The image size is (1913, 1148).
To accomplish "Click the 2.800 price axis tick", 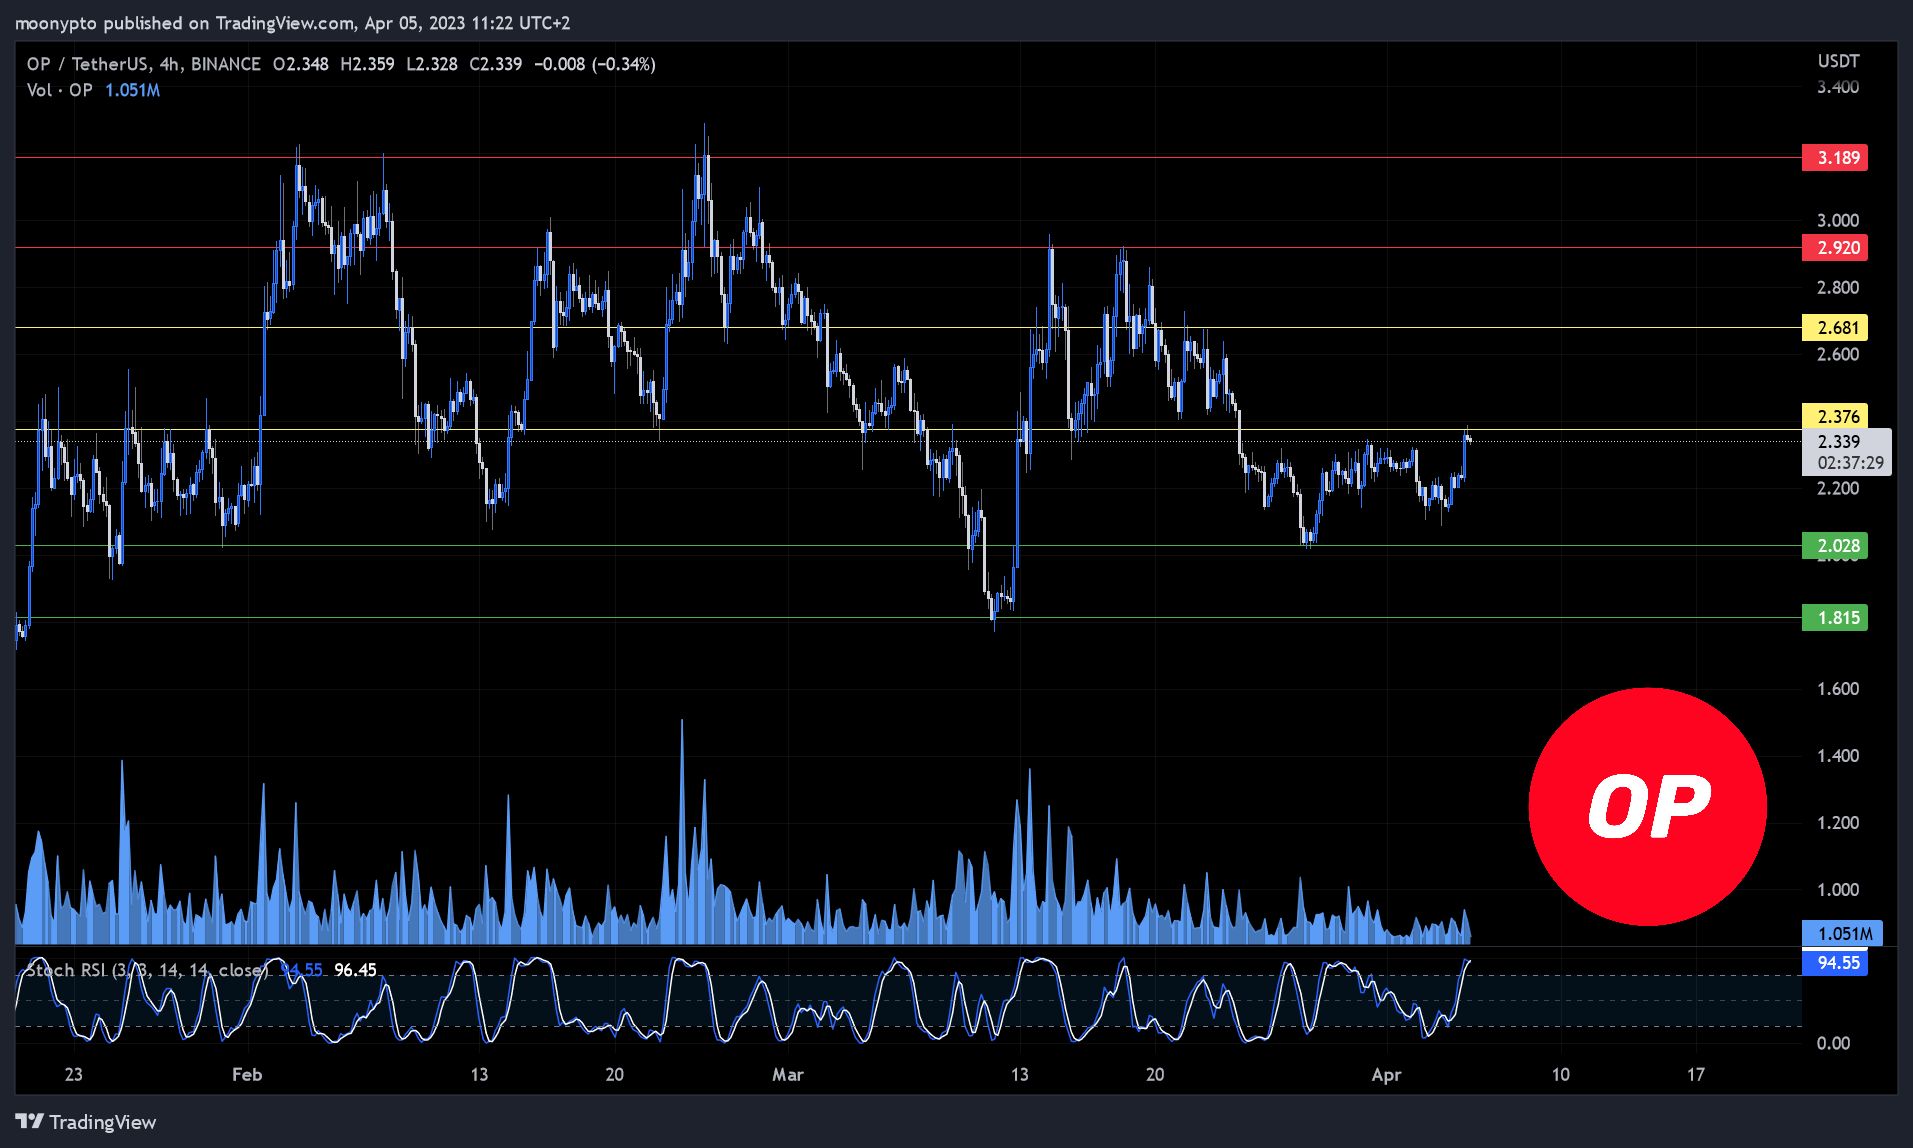I will click(1838, 288).
